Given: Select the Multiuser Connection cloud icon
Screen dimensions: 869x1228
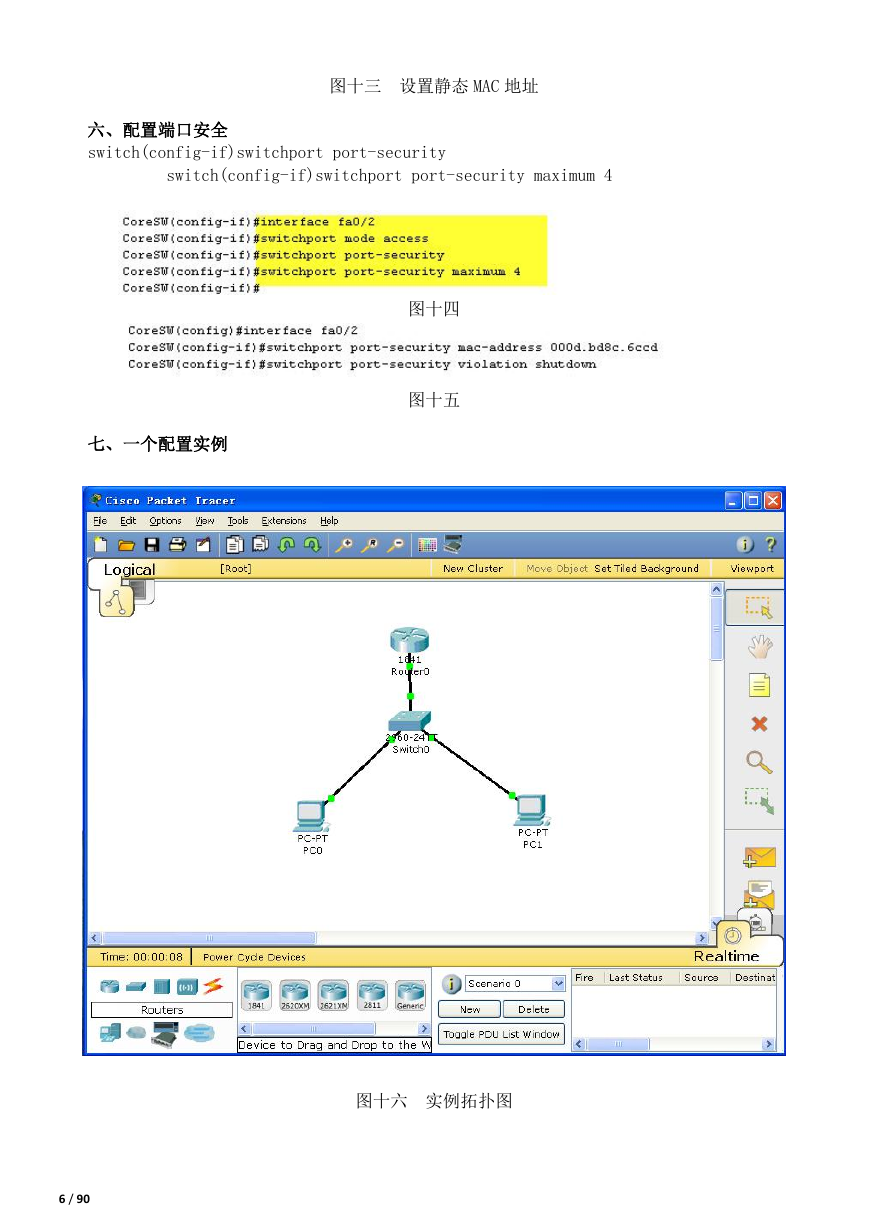Looking at the screenshot, I should [x=198, y=1034].
